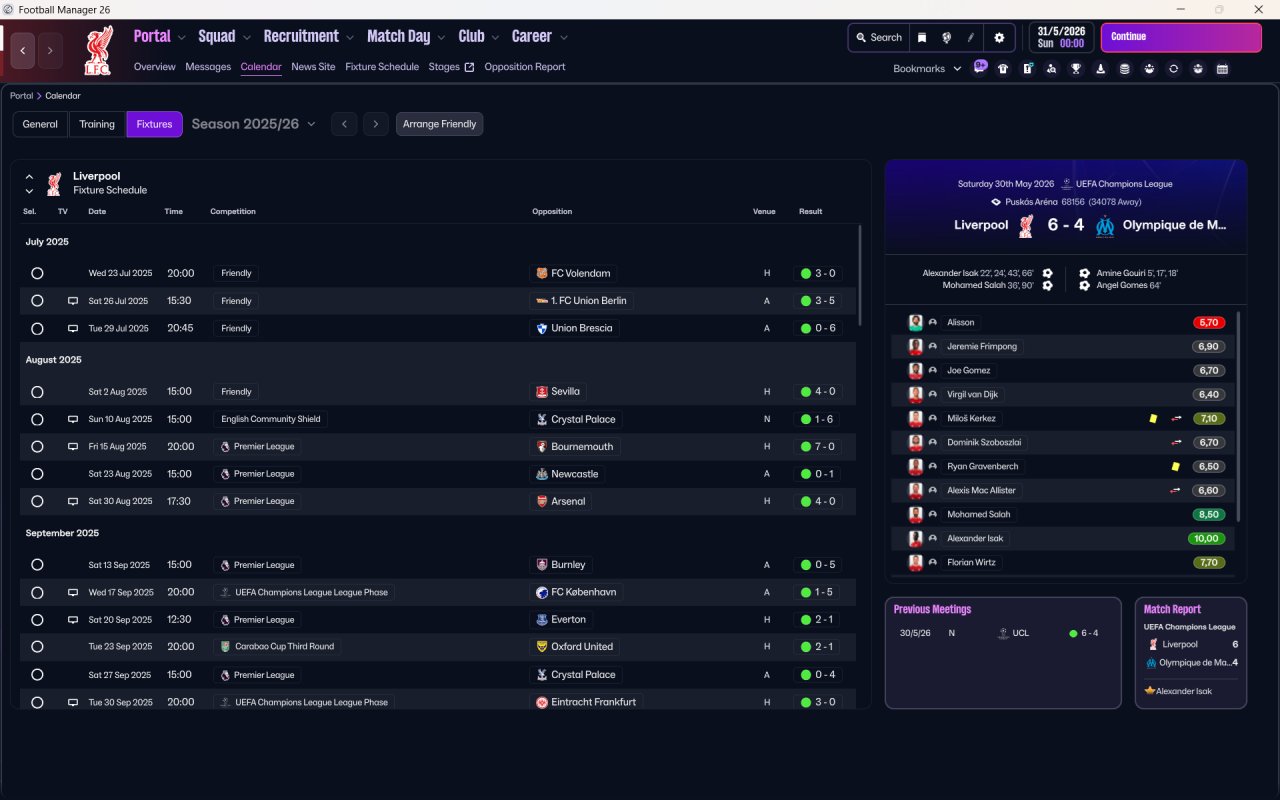
Task: Click the trophy bookmark icon
Action: (x=1076, y=69)
